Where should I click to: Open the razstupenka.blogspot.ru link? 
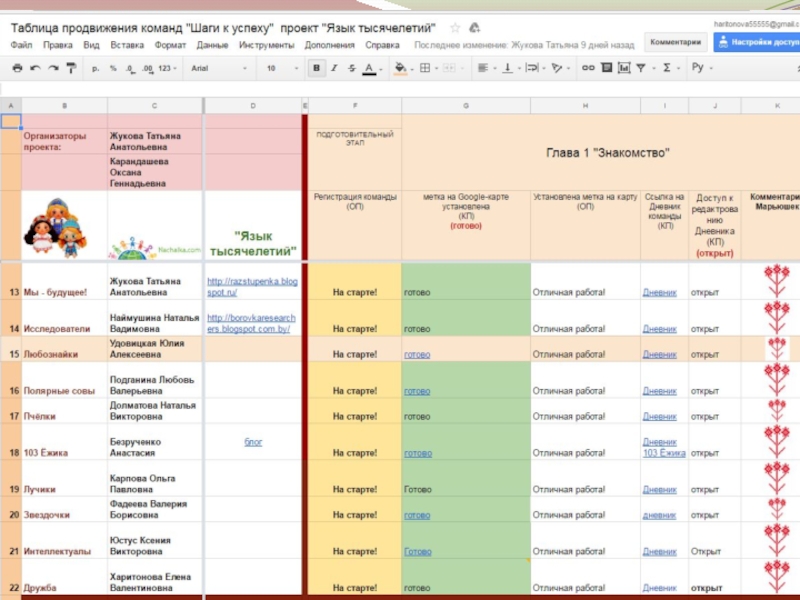coord(251,286)
